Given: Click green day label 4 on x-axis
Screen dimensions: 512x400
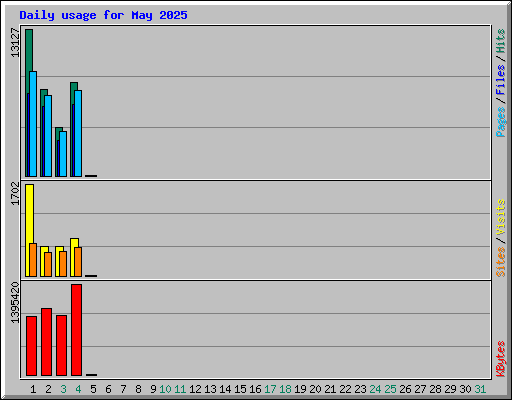Looking at the screenshot, I should tap(78, 389).
